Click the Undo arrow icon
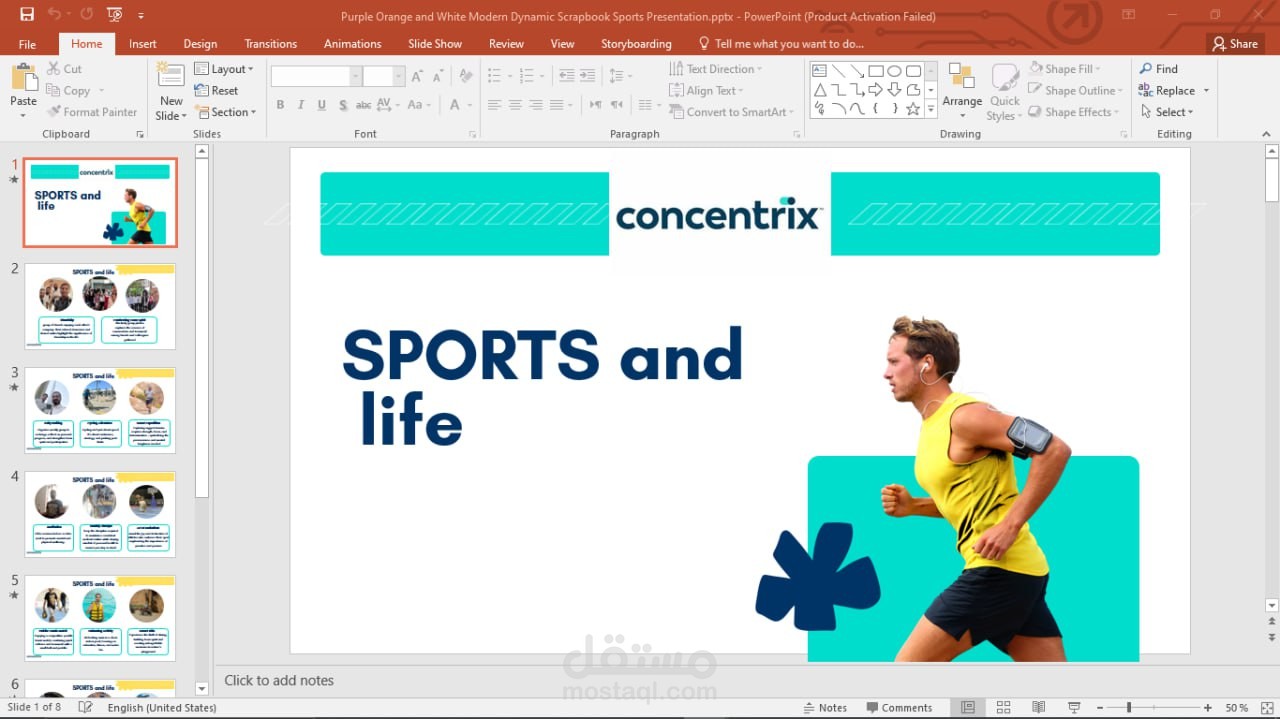This screenshot has height=719, width=1280. point(54,15)
